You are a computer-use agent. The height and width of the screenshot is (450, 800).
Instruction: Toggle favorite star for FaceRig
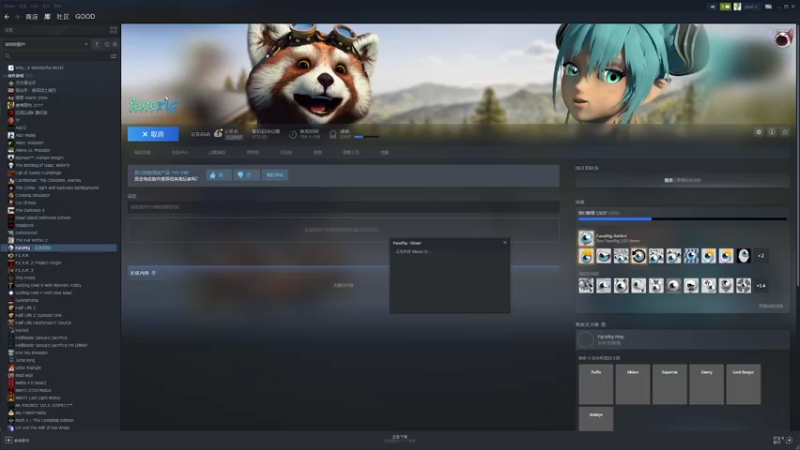coord(785,132)
